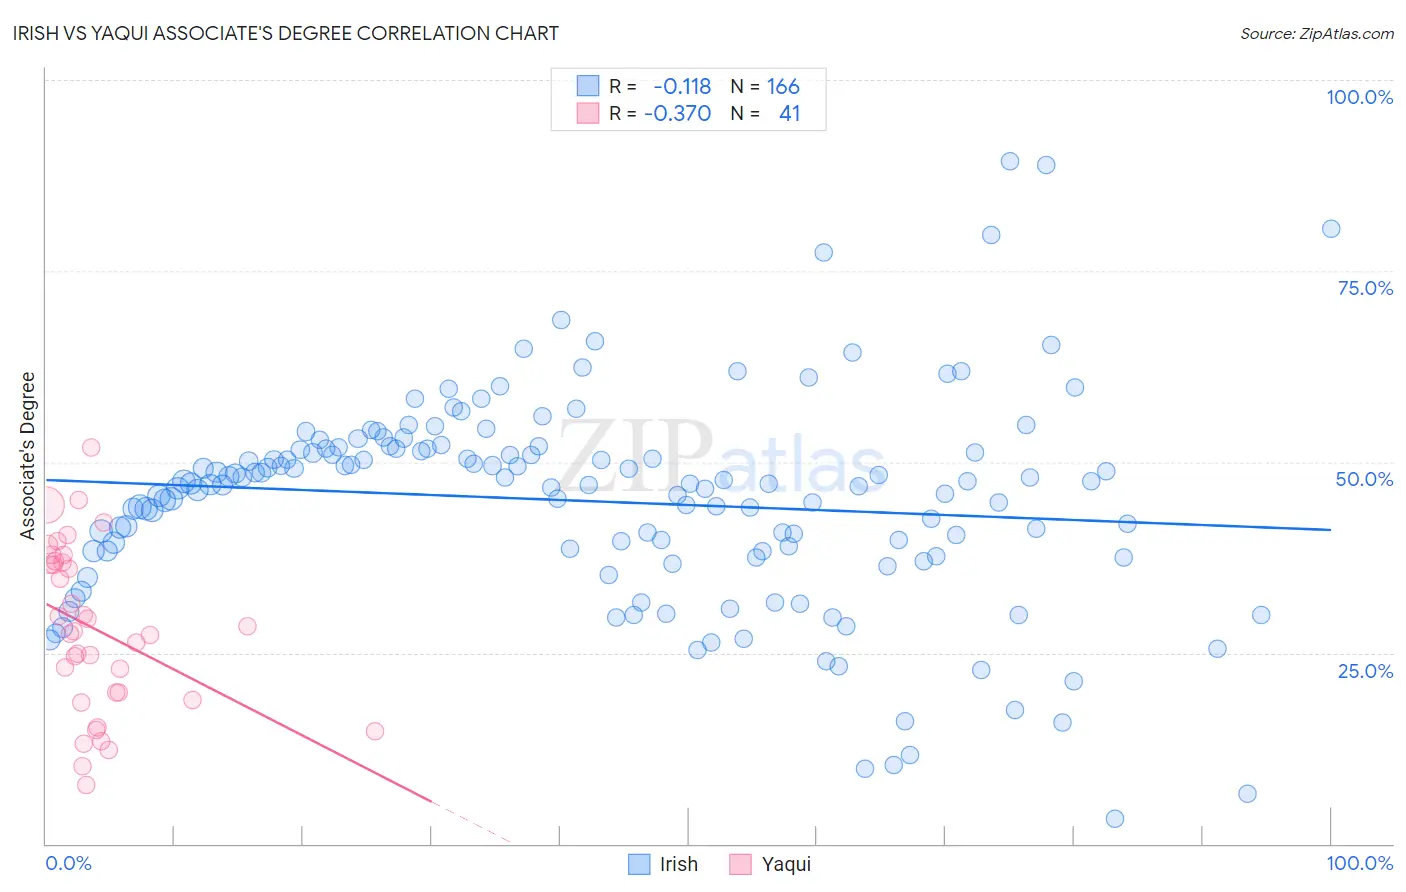Click the 0.0% x-axis label
The height and width of the screenshot is (892, 1406).
(68, 863)
